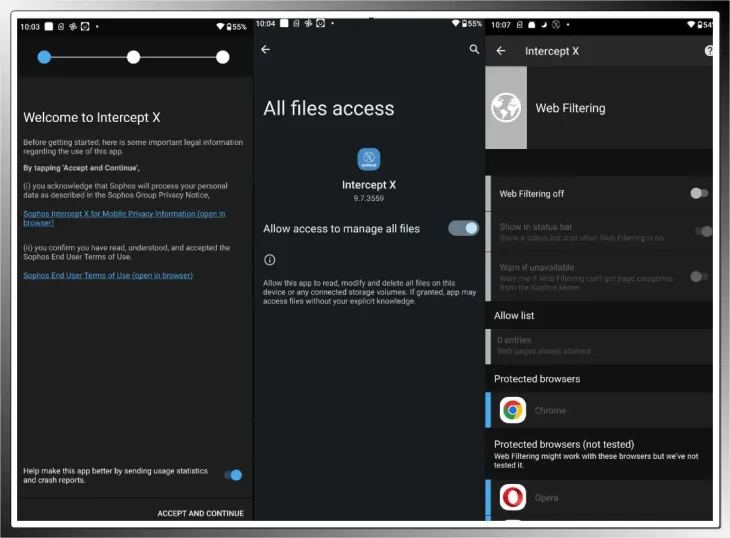This screenshot has width=730, height=538.
Task: Select the Chrome browser icon
Action: click(513, 410)
